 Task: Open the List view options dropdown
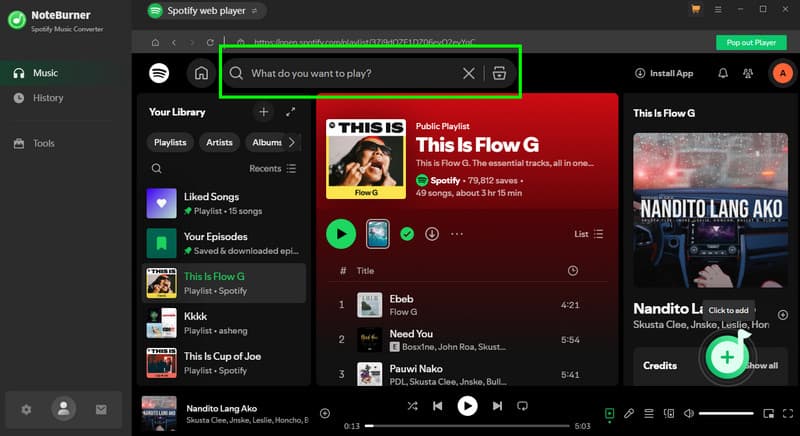[588, 234]
